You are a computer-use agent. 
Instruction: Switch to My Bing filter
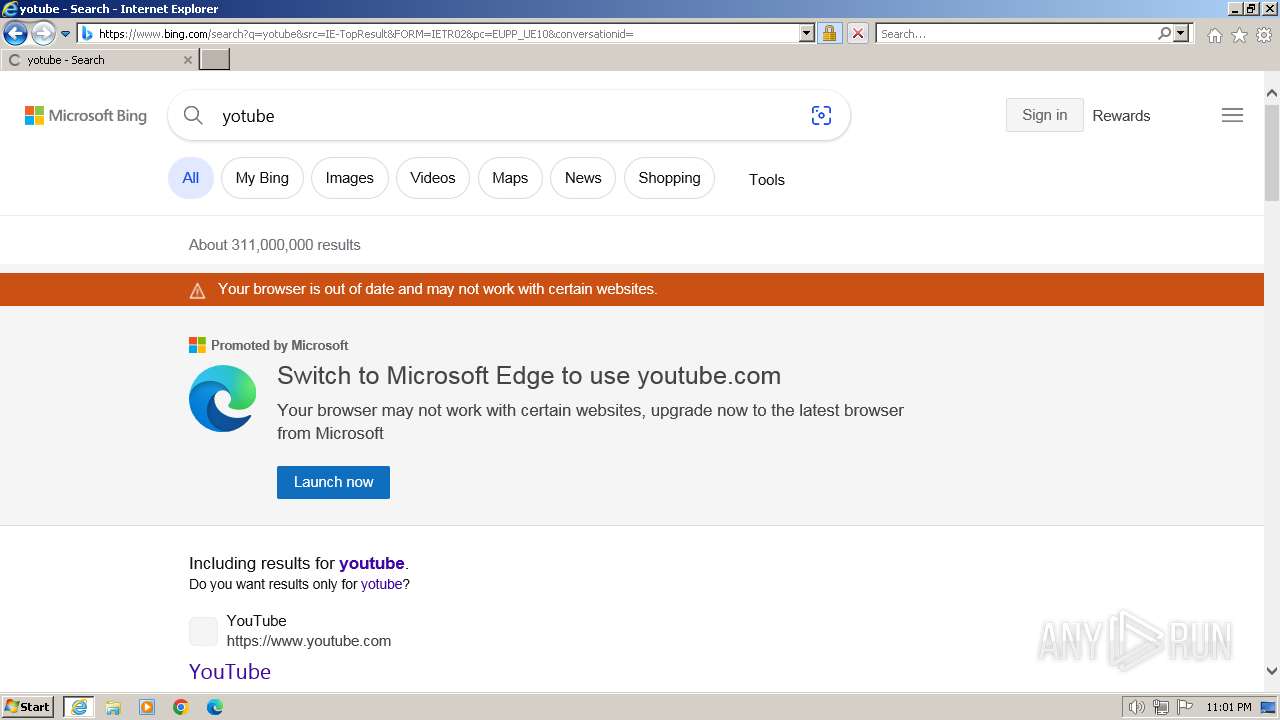point(262,178)
